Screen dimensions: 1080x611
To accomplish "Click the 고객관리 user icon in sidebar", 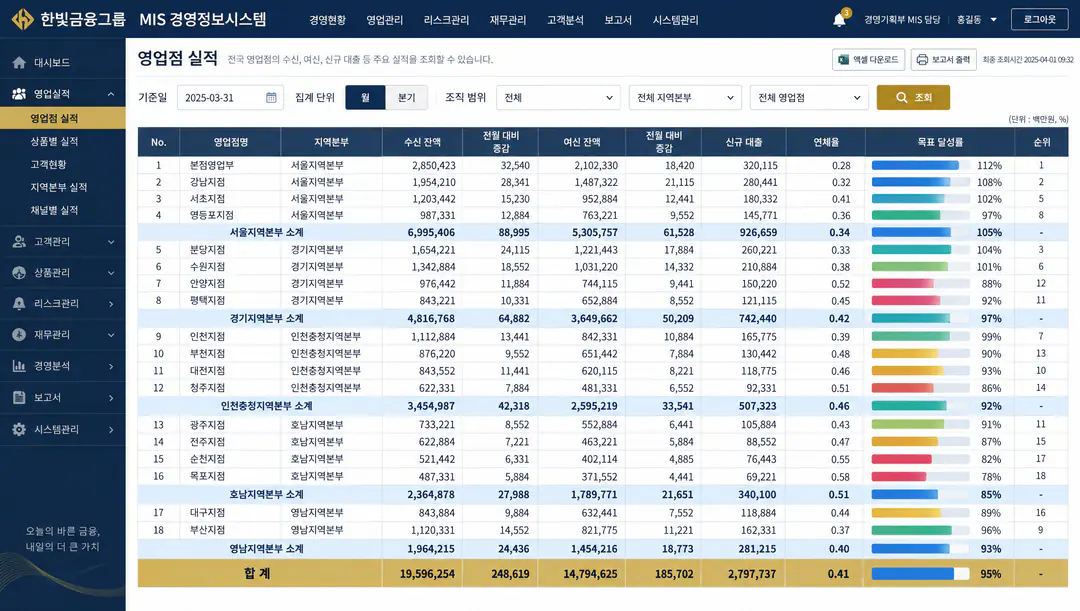I will pos(19,242).
